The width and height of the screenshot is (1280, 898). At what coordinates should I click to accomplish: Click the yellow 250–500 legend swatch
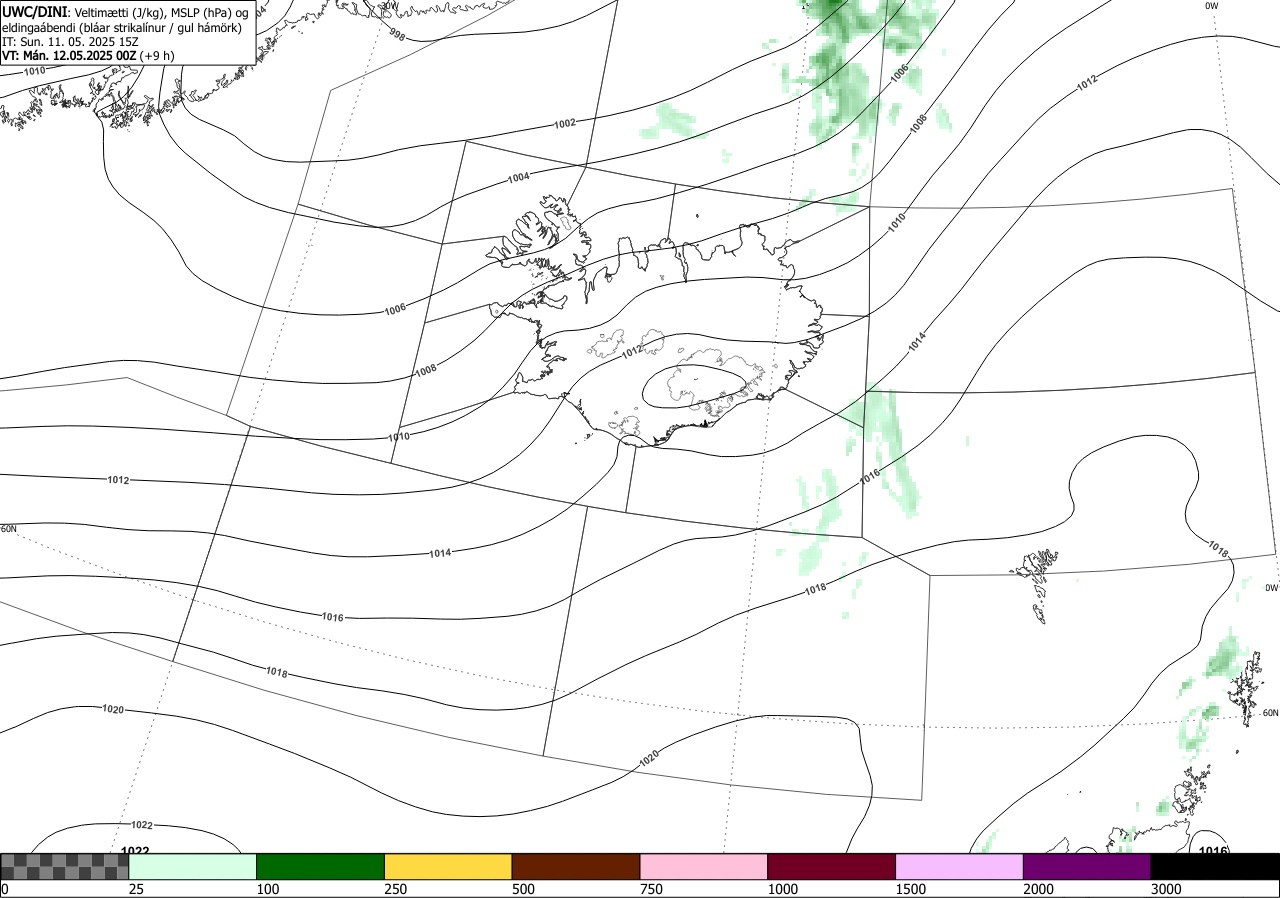tap(448, 866)
